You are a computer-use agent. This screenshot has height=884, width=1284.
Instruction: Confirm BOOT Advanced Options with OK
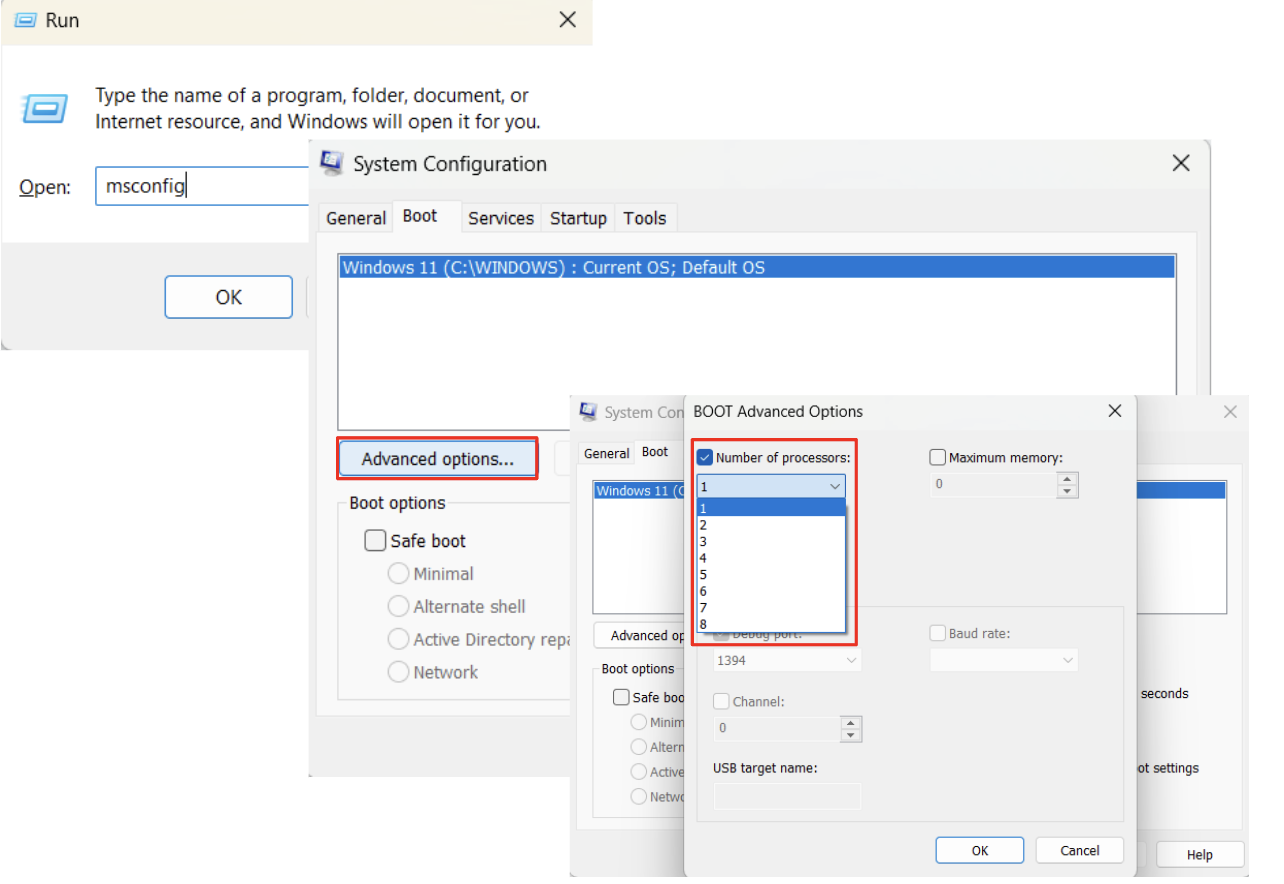979,849
